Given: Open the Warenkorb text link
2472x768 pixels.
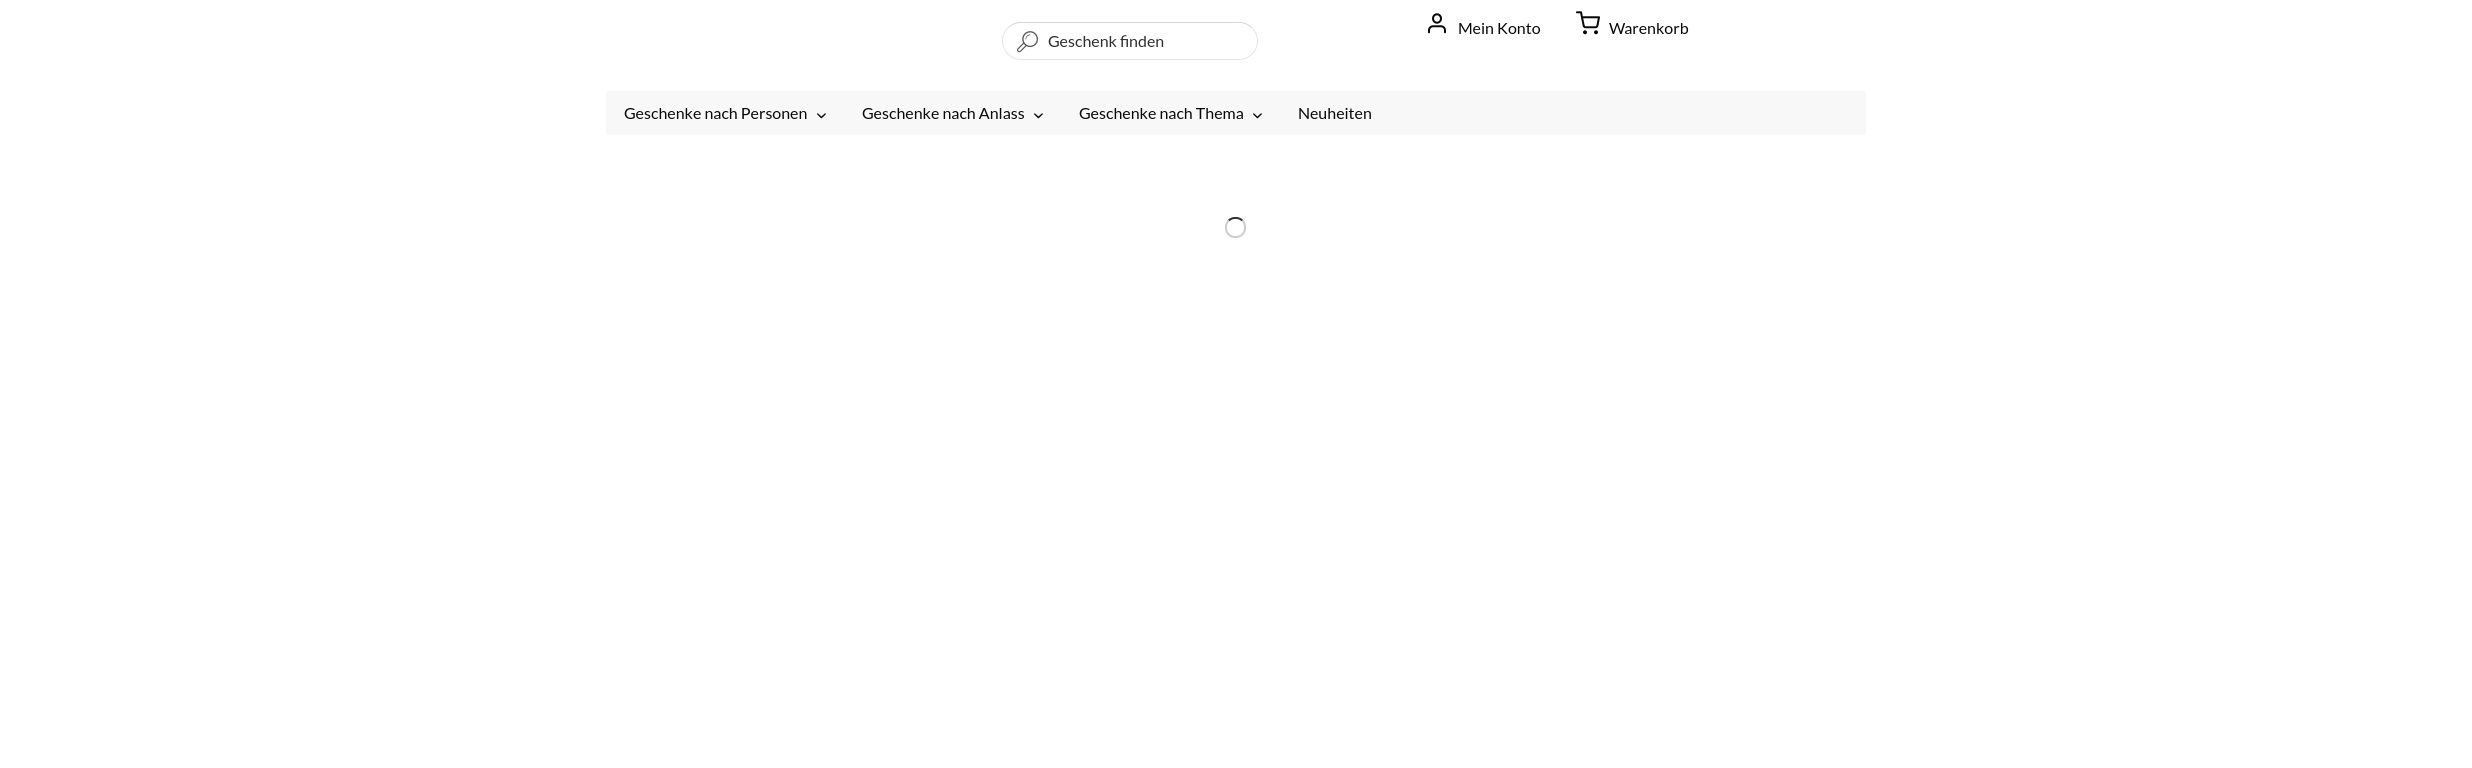Looking at the screenshot, I should [x=1648, y=28].
